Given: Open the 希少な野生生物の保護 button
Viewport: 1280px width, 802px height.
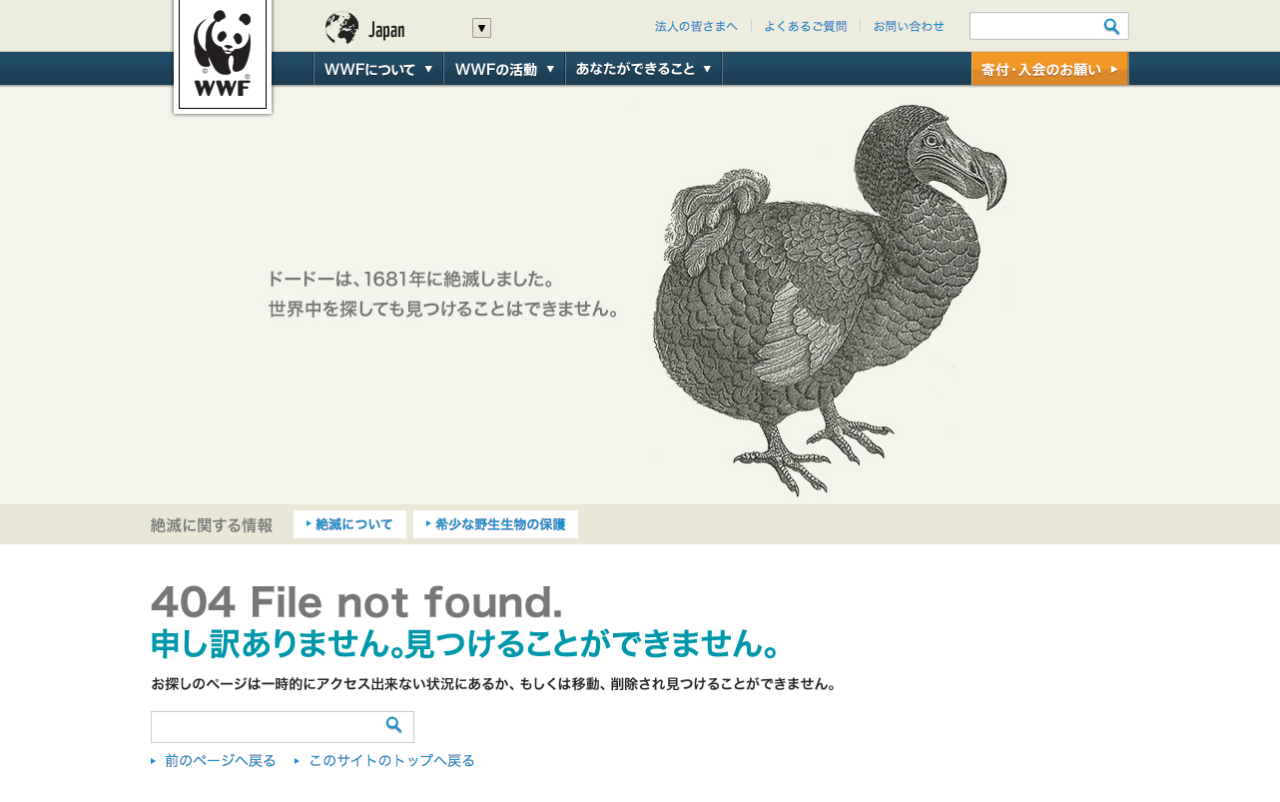Looking at the screenshot, I should click(x=496, y=524).
